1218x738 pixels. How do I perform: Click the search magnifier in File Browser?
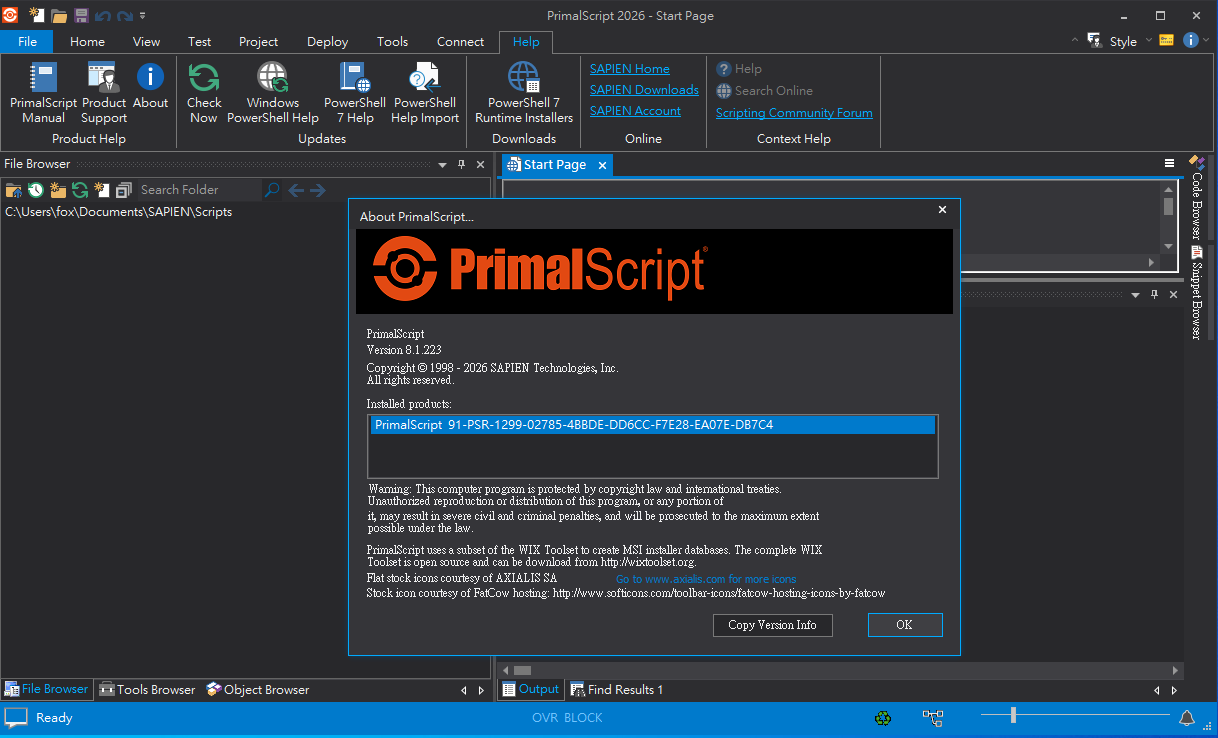click(272, 190)
